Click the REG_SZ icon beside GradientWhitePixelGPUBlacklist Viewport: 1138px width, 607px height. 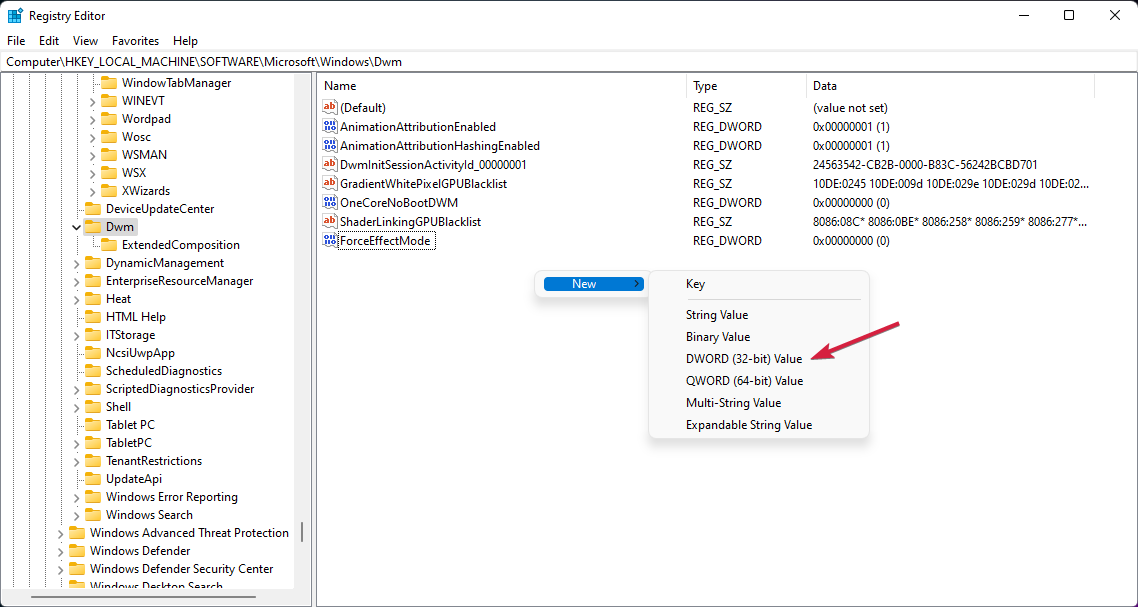pos(330,183)
